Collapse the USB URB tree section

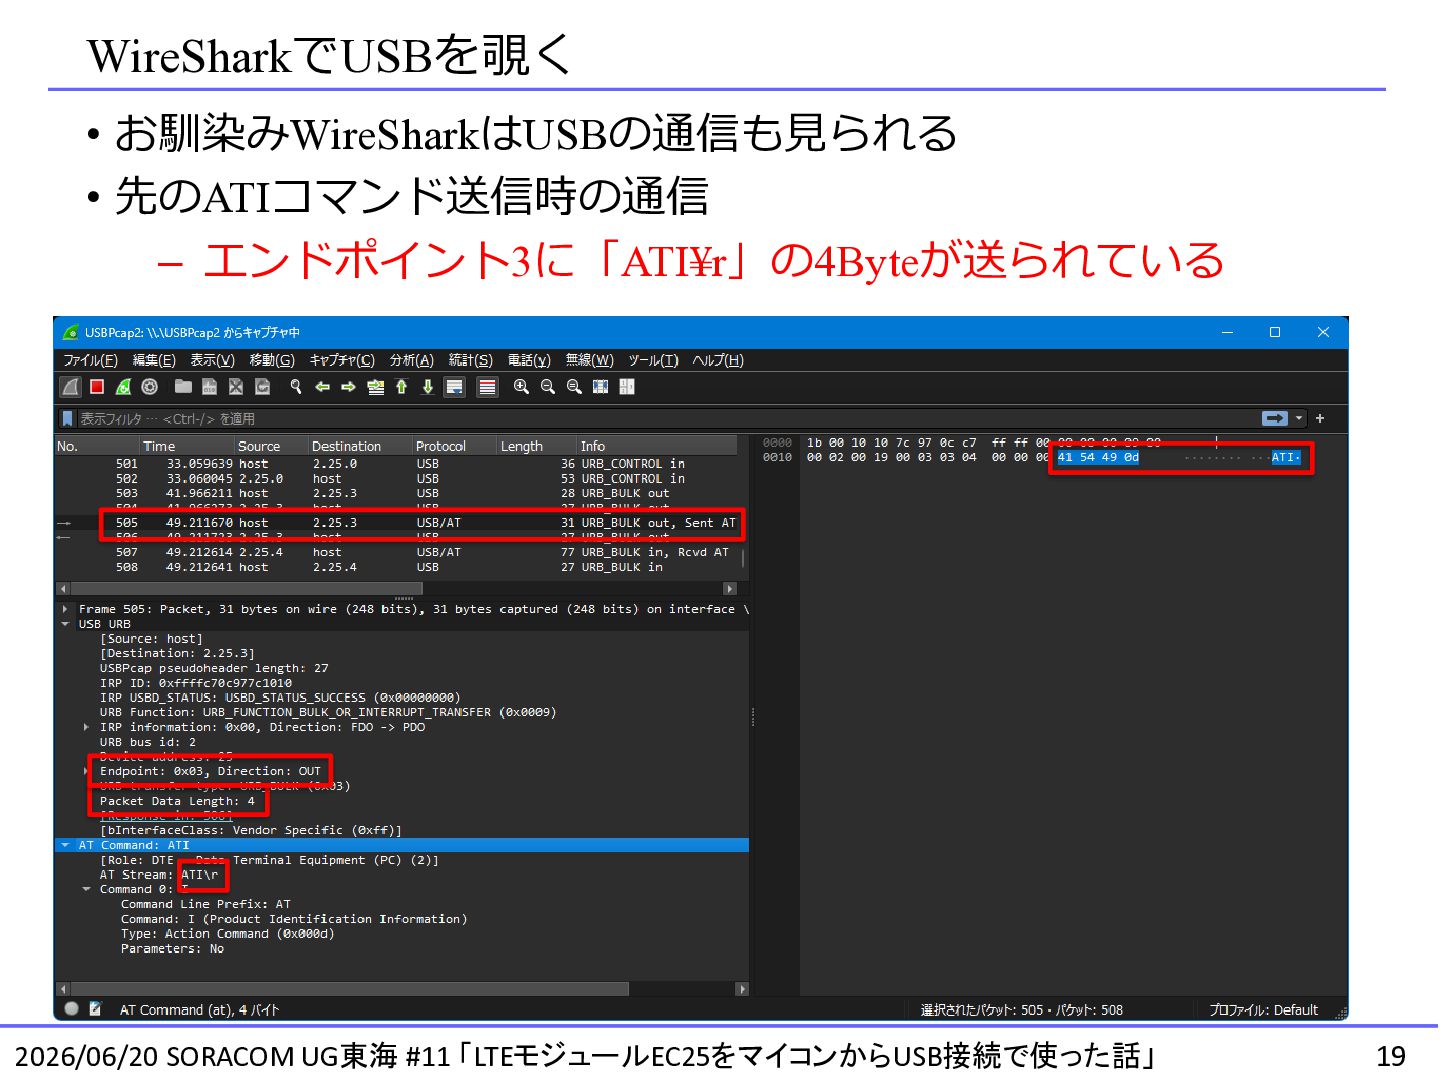(x=65, y=624)
